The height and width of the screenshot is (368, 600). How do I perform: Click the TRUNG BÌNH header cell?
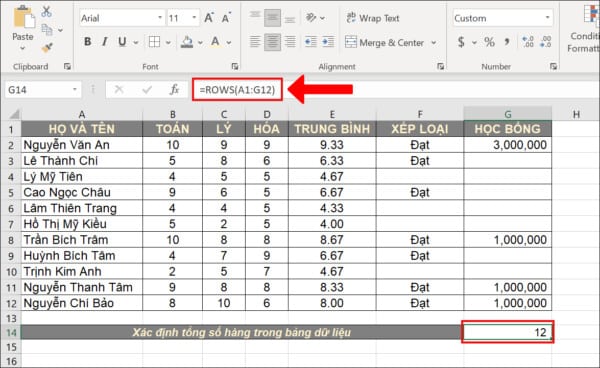click(332, 129)
